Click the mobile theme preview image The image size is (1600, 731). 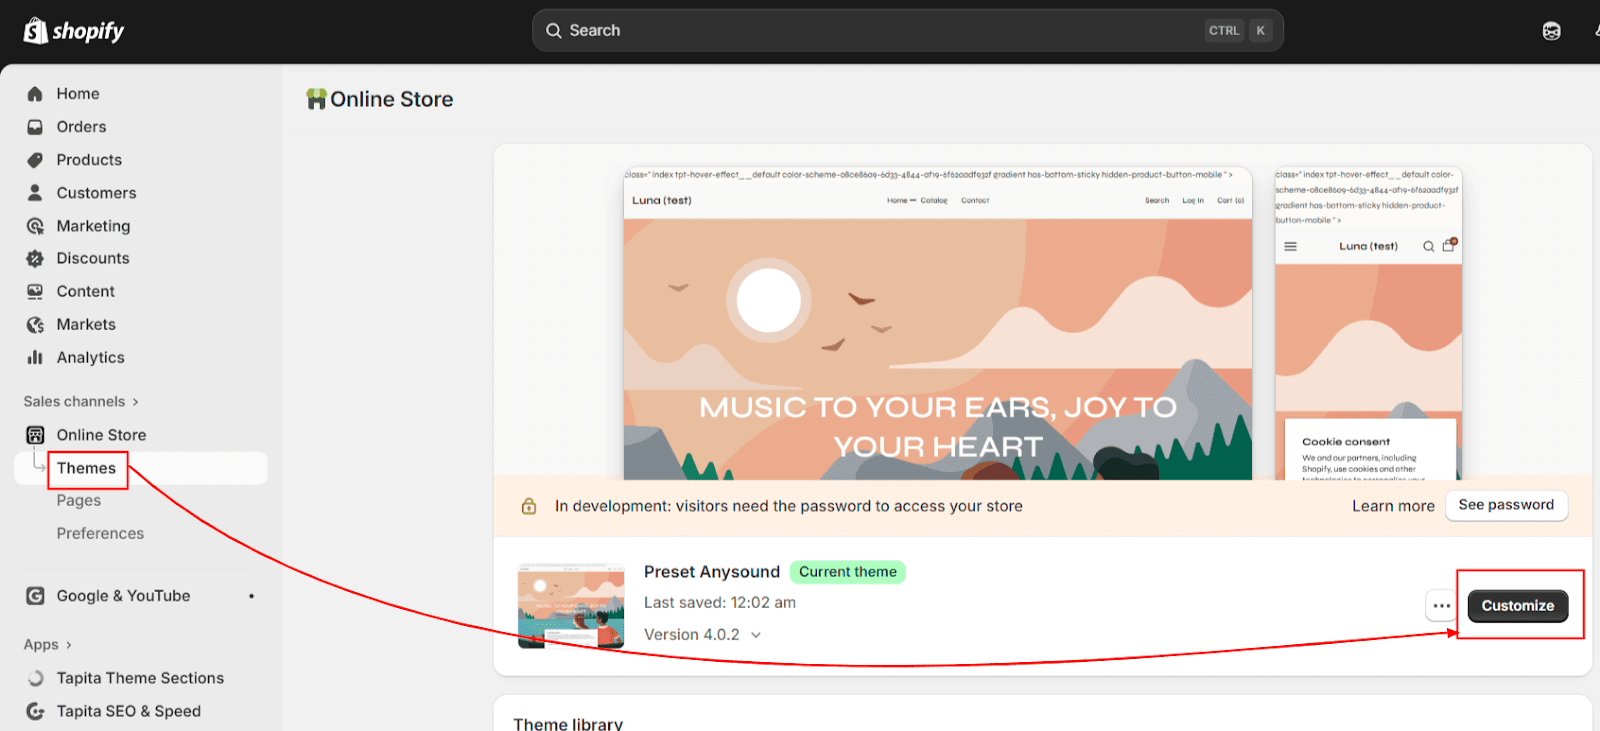tap(1368, 323)
